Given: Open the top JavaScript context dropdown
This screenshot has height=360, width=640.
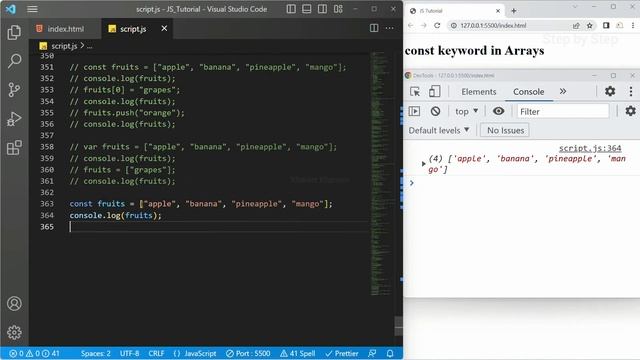Looking at the screenshot, I should pos(467,111).
